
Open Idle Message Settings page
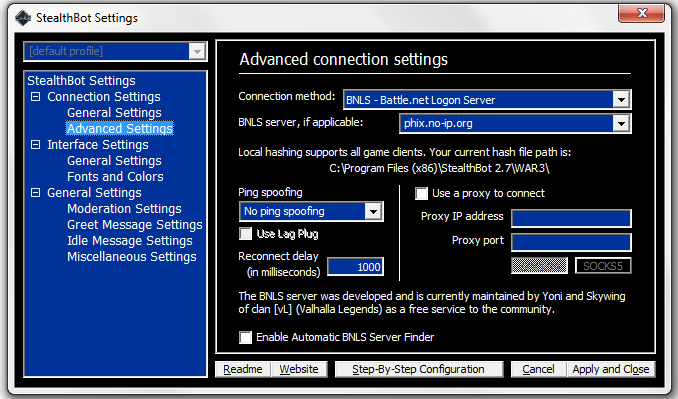pos(130,240)
